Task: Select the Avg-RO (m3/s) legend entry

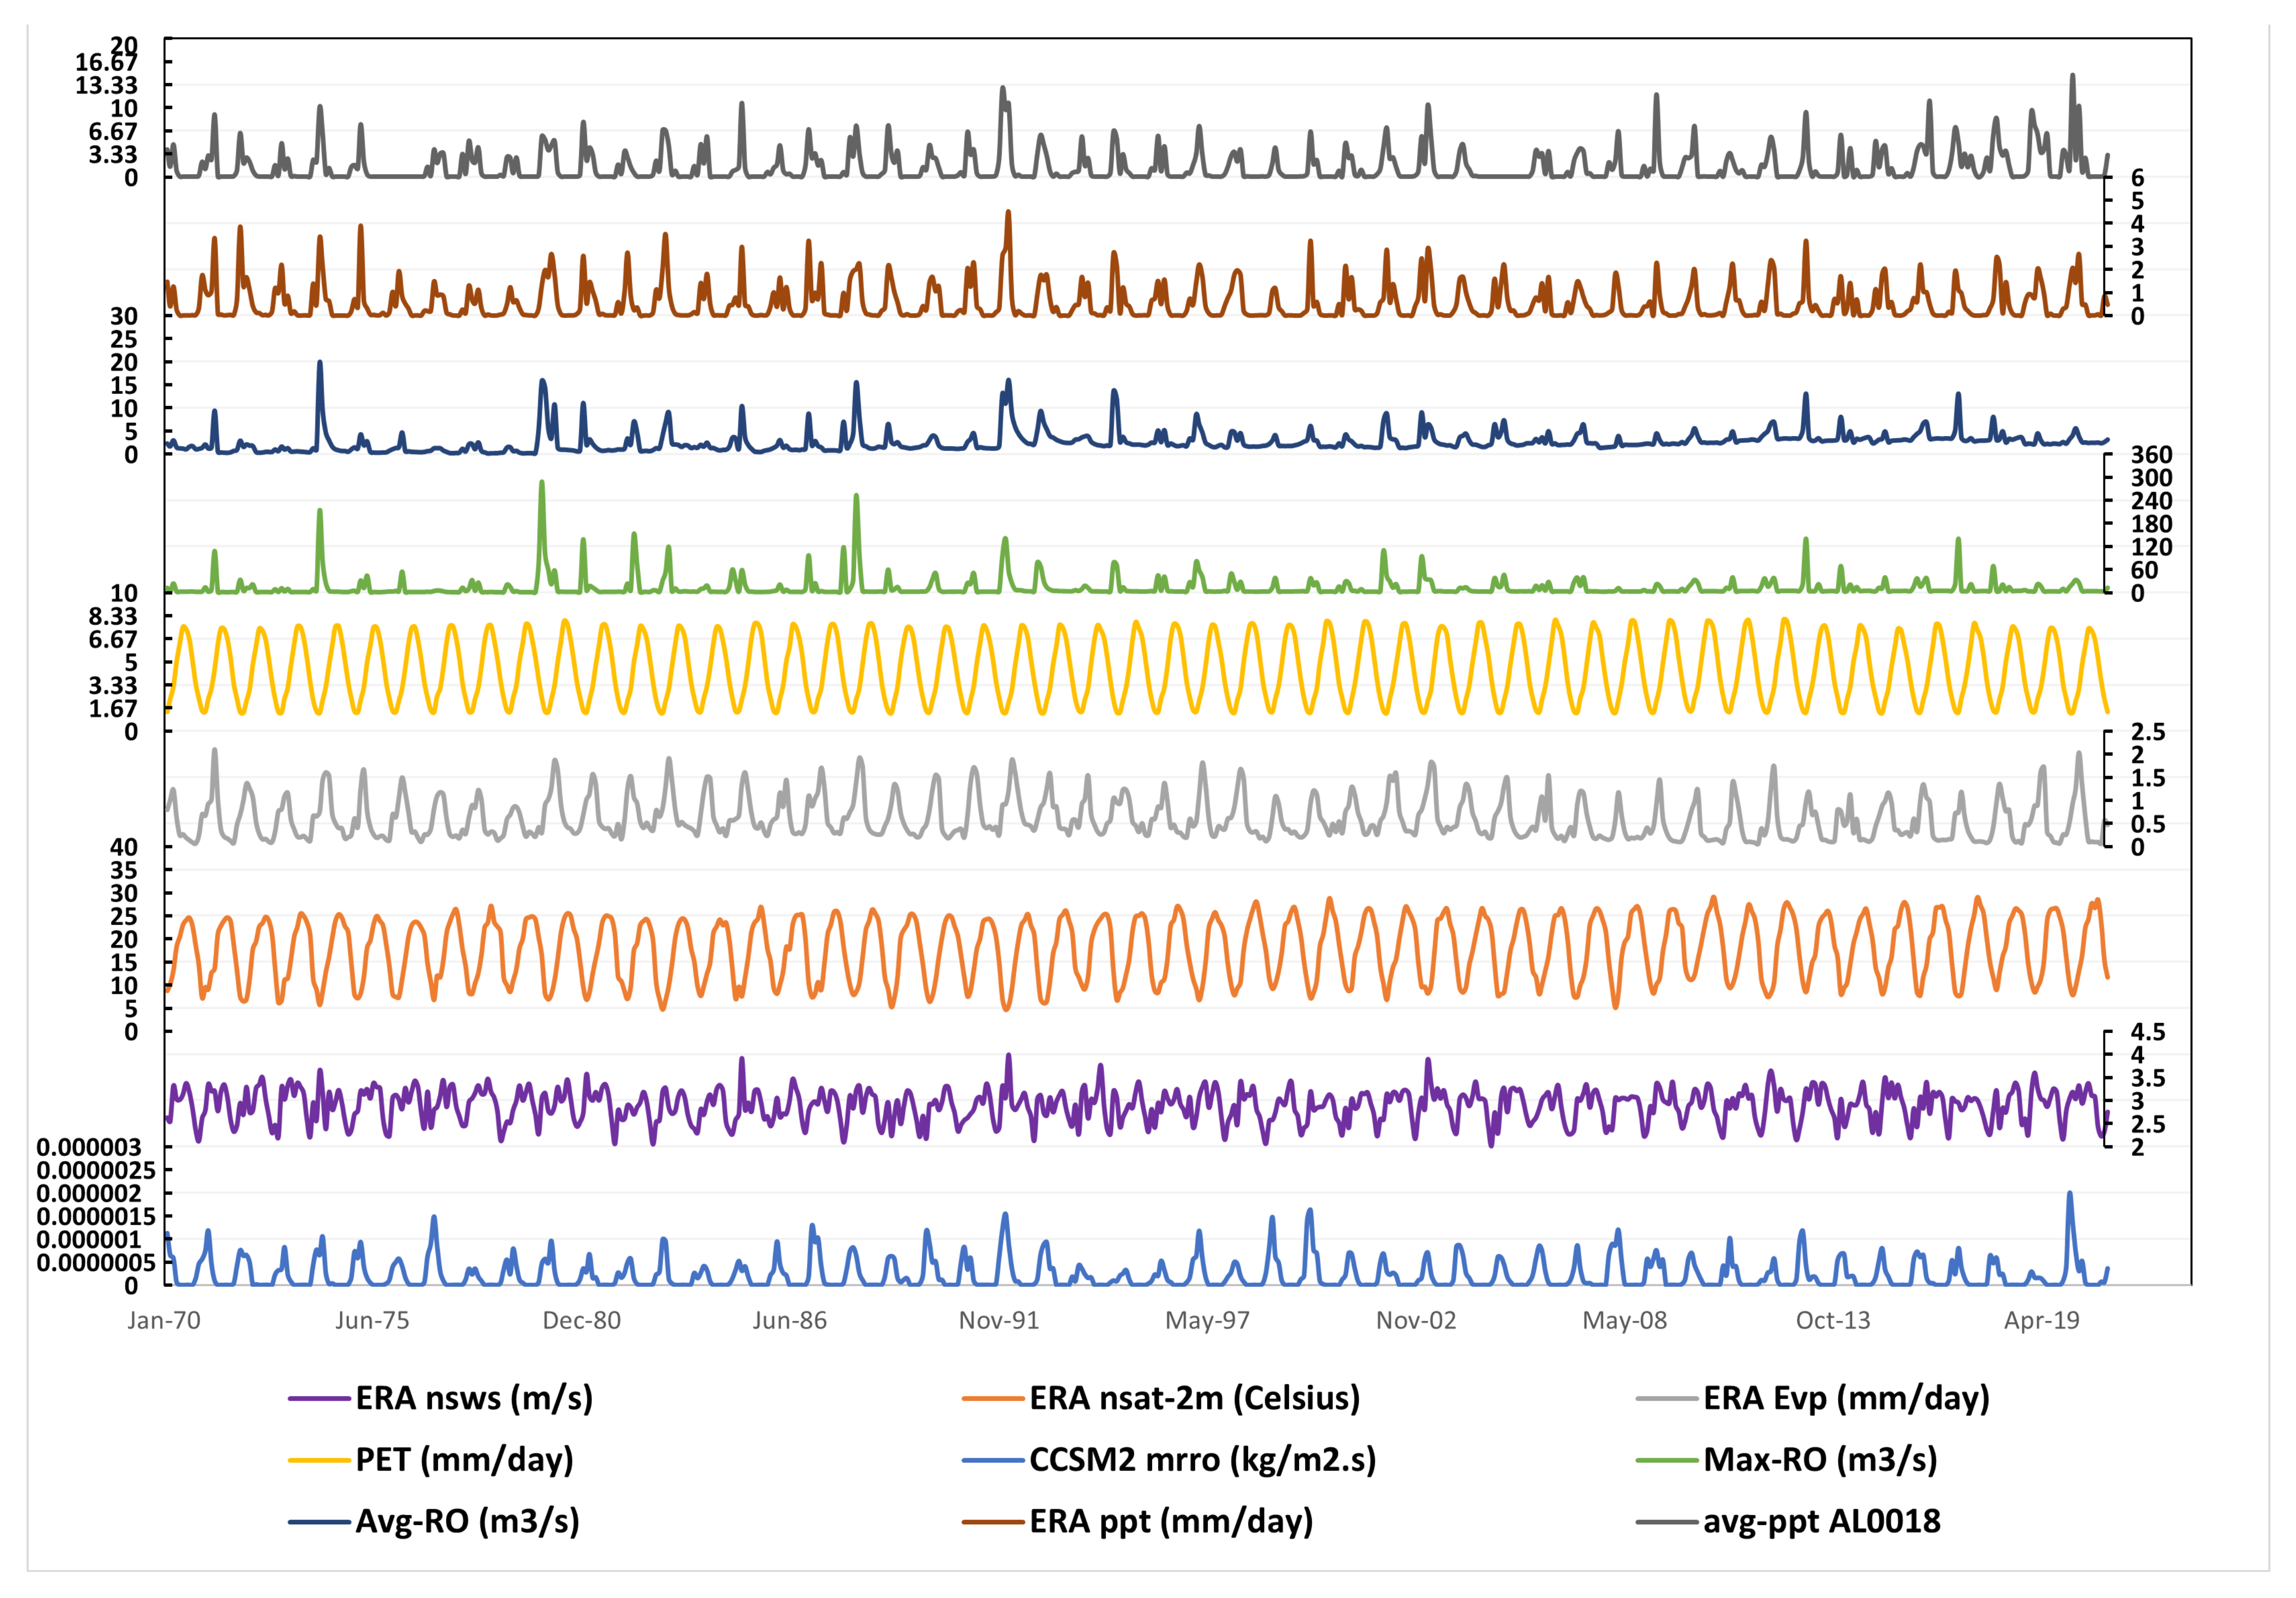Action: [467, 1521]
